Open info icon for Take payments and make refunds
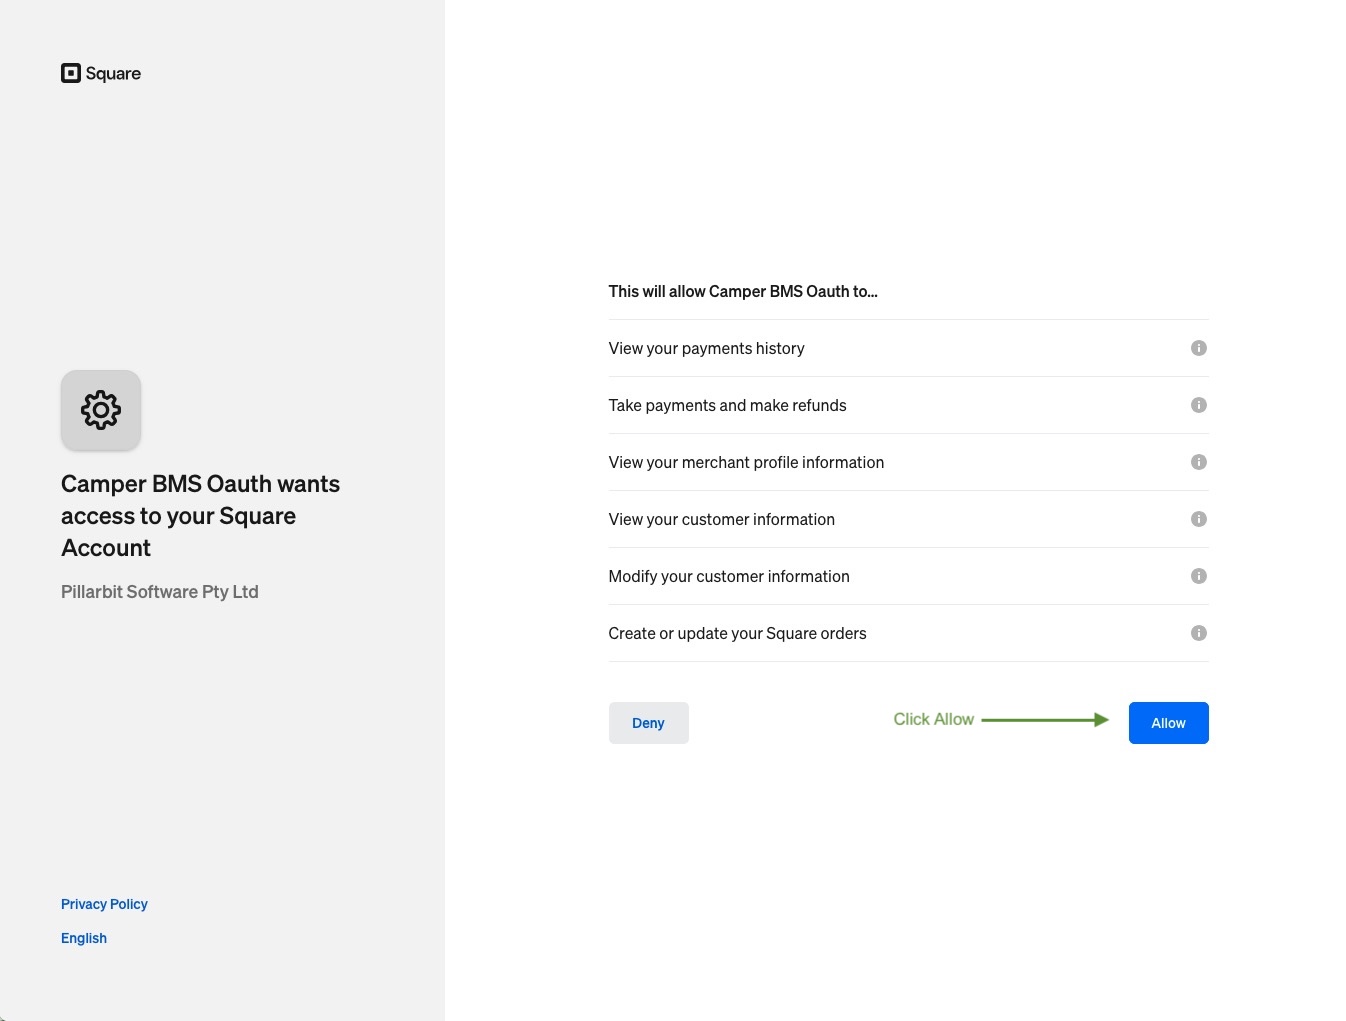 pos(1198,405)
